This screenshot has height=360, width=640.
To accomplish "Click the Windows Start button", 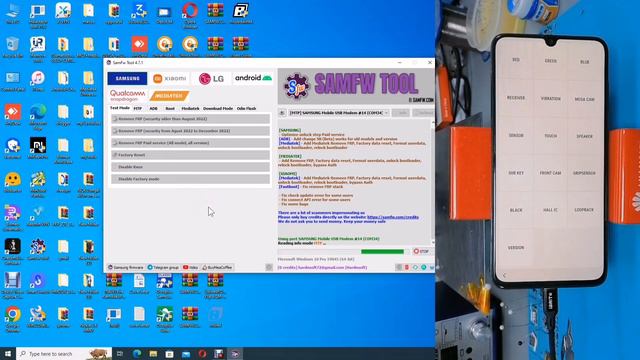I will pyautogui.click(x=8, y=353).
